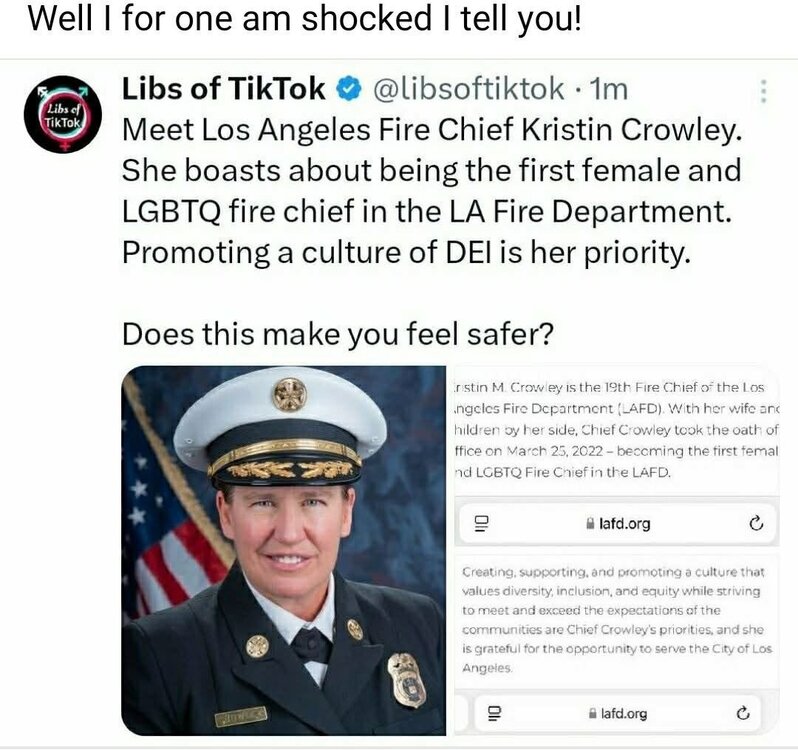Open the diversity priorities text screenshot
798x750 pixels.
click(x=616, y=620)
